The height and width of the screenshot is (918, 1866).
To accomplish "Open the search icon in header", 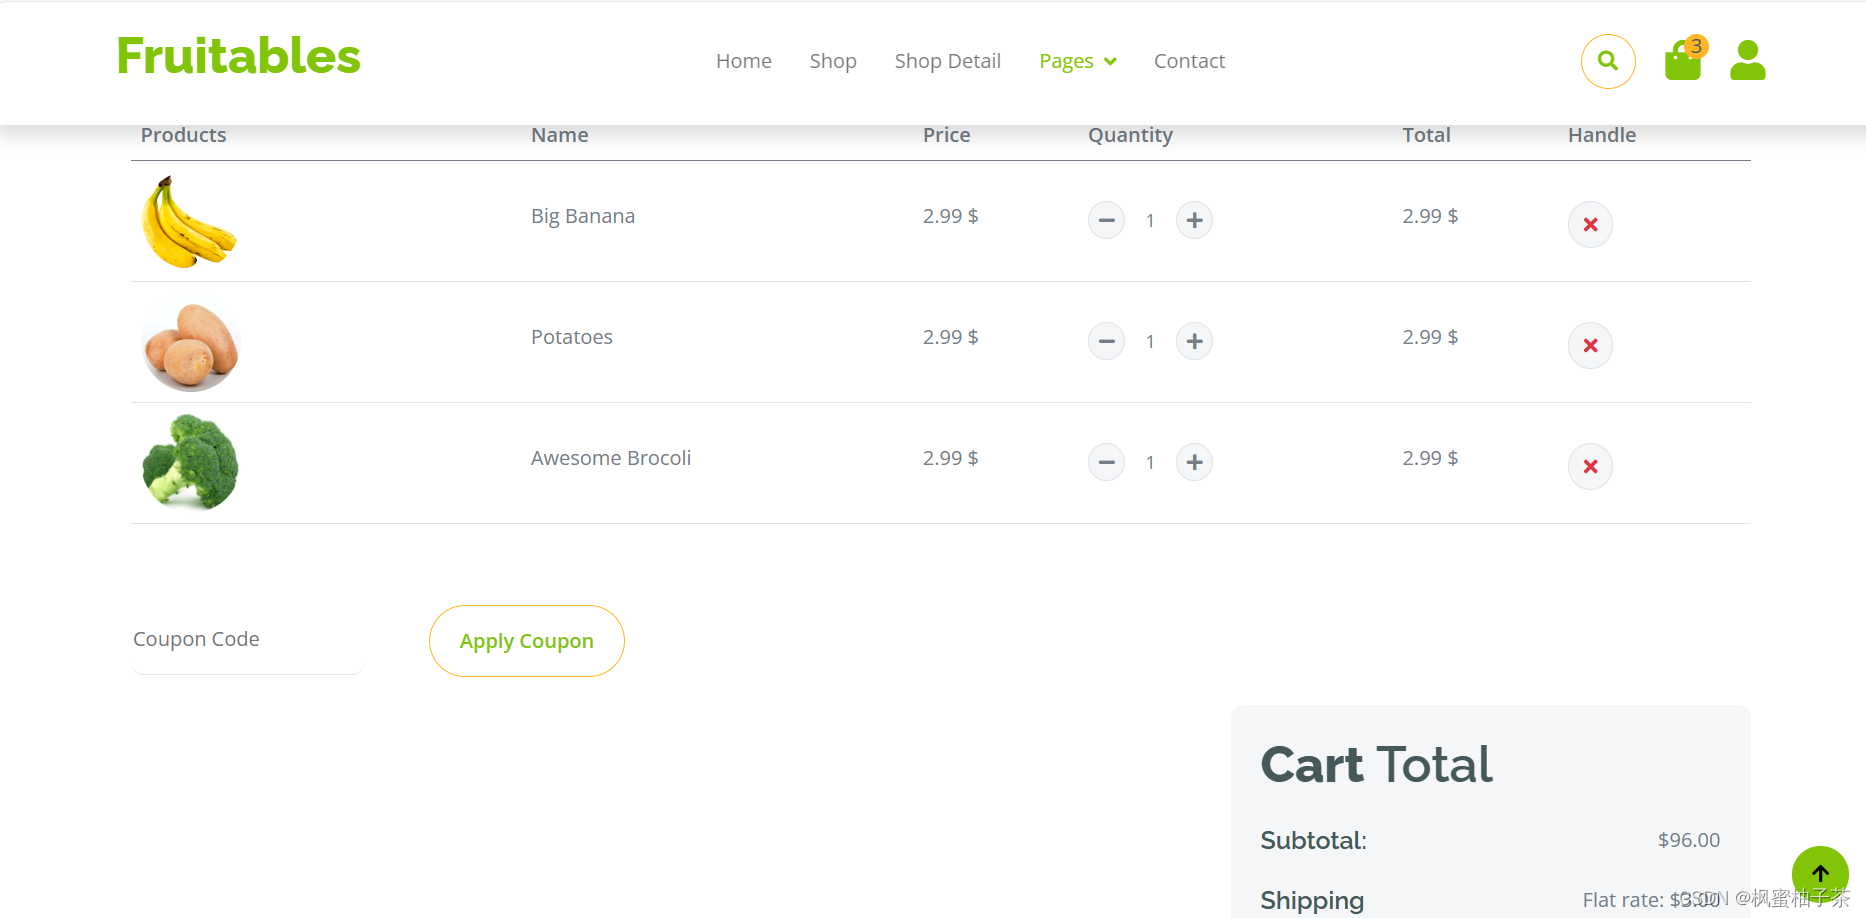I will click(1608, 61).
